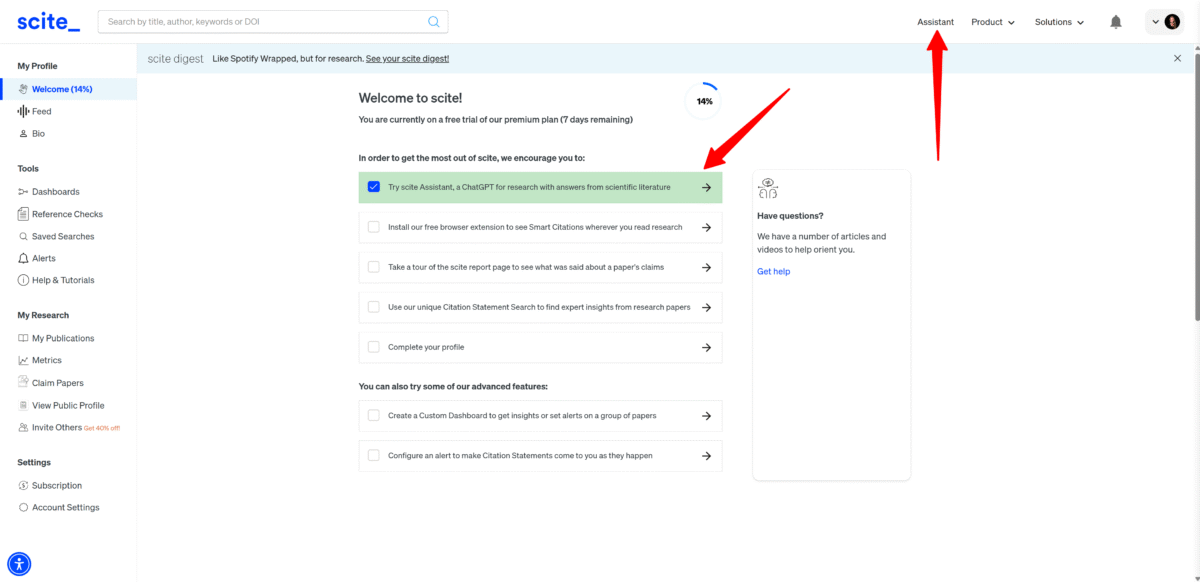Open Metrics under My Research
Image resolution: width=1200 pixels, height=582 pixels.
coord(46,360)
